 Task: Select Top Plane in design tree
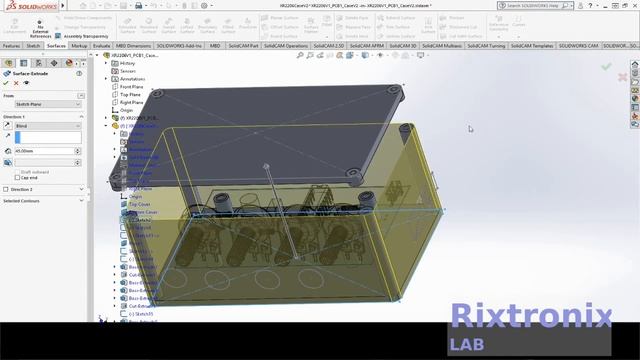130,95
